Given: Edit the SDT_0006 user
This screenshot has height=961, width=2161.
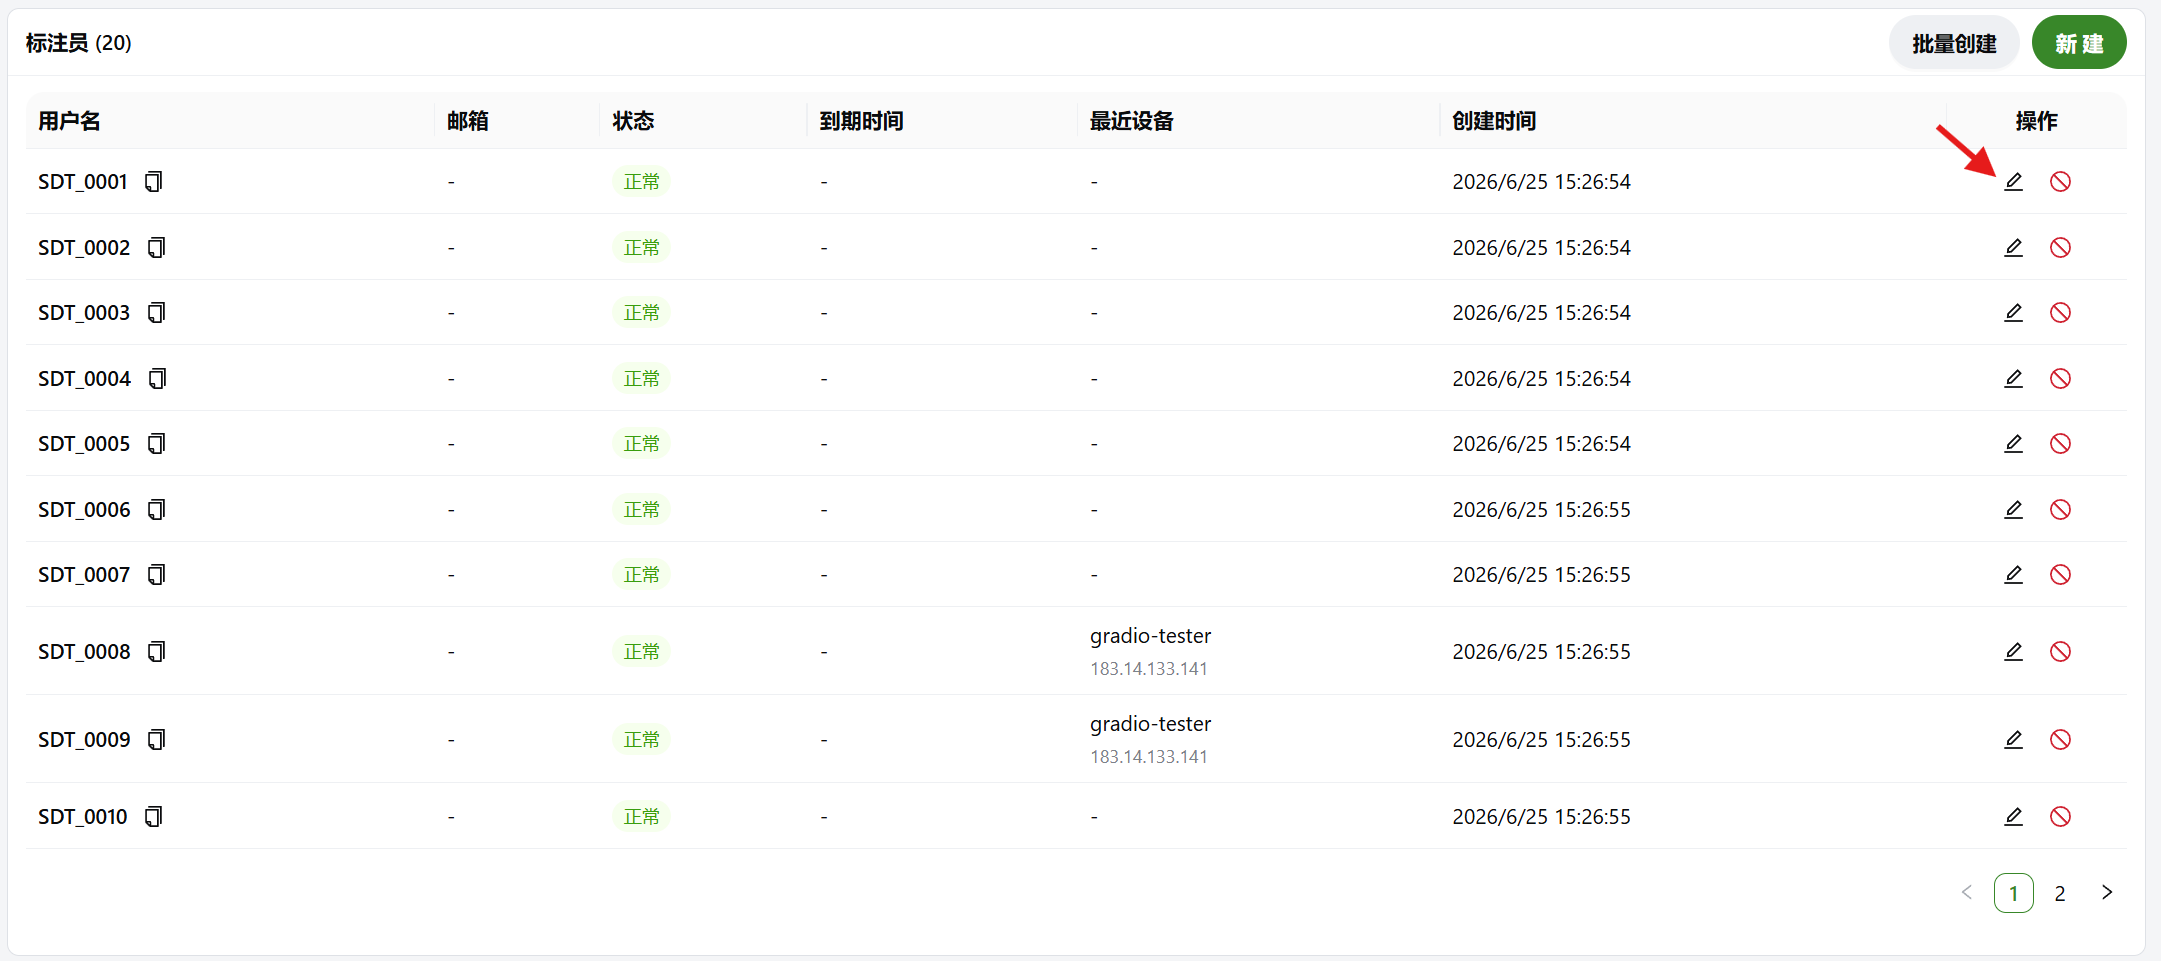Looking at the screenshot, I should [2013, 509].
